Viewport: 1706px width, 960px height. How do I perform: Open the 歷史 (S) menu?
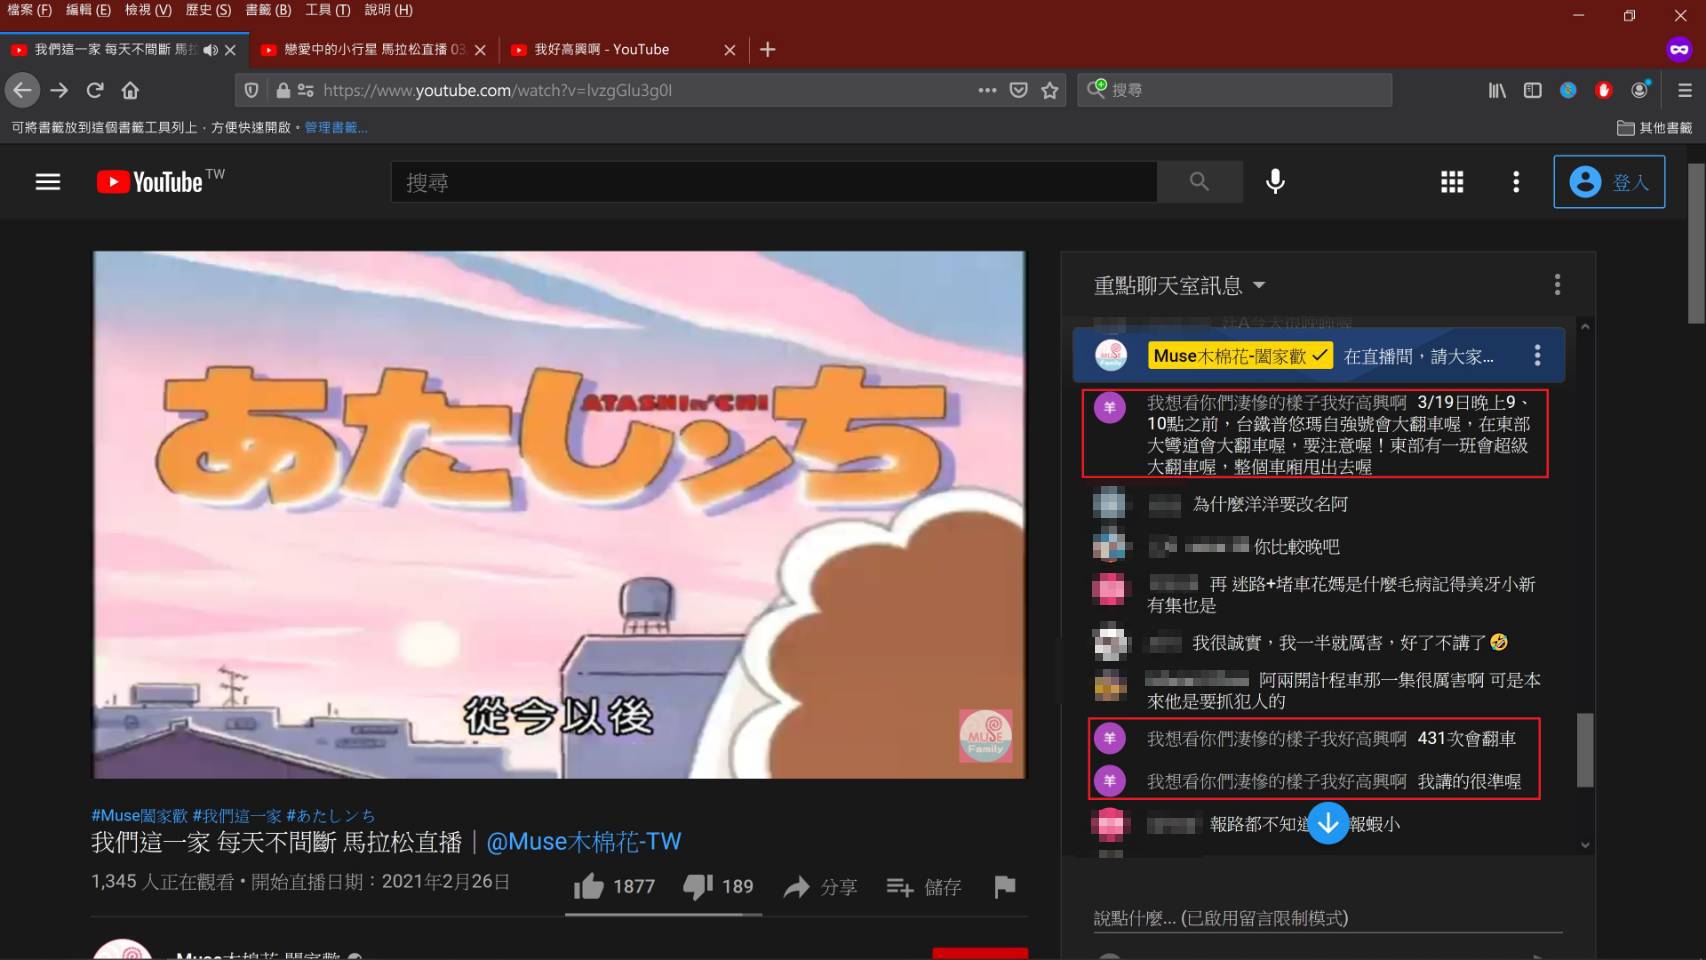[208, 10]
